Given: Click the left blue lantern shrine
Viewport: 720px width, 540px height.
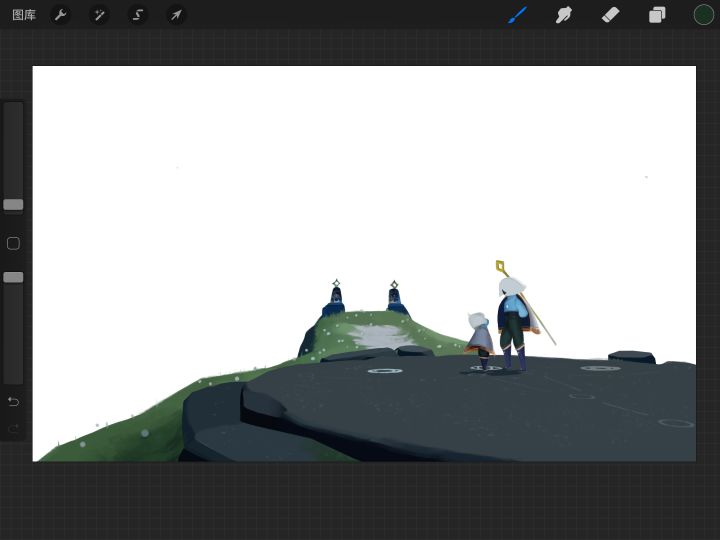Looking at the screenshot, I should point(335,298).
